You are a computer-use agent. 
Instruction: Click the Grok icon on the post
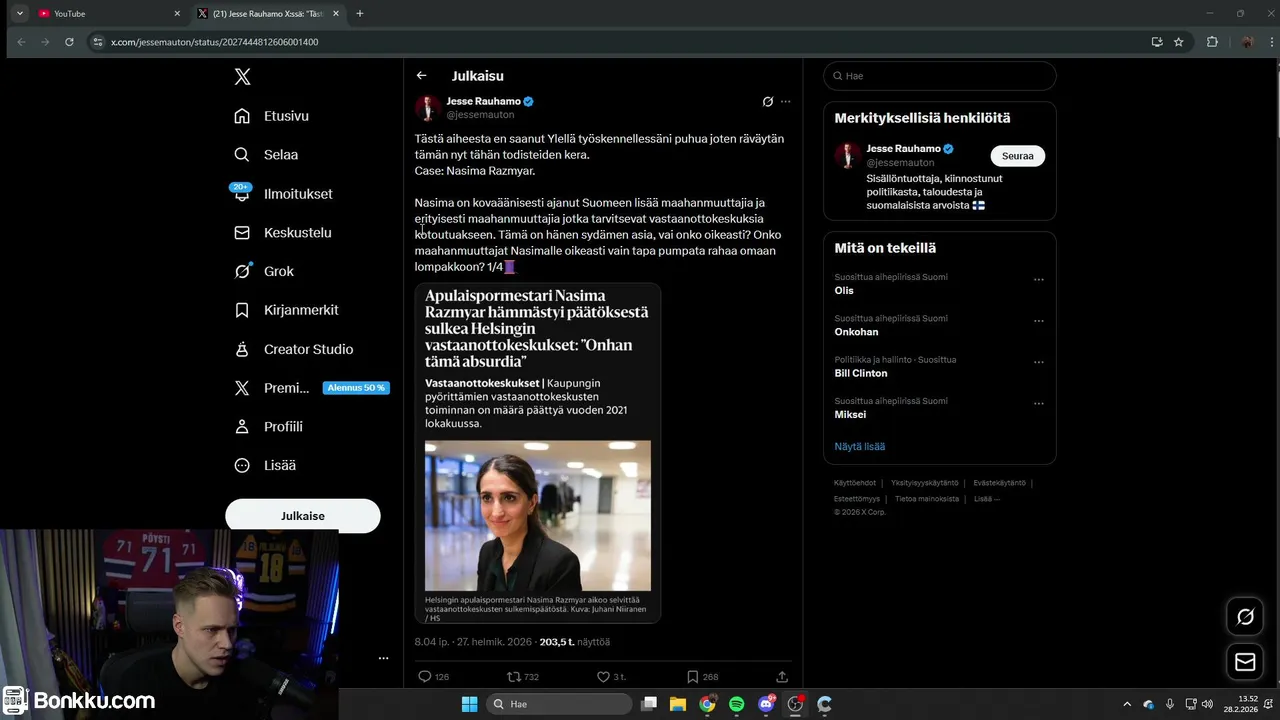(768, 102)
